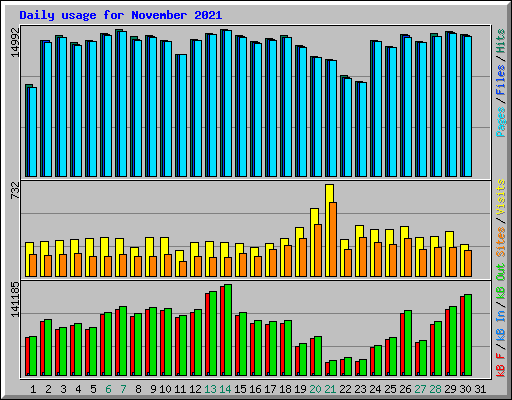512x400 pixels.
Task: Click the 14992 y-axis value
Action: (16, 42)
